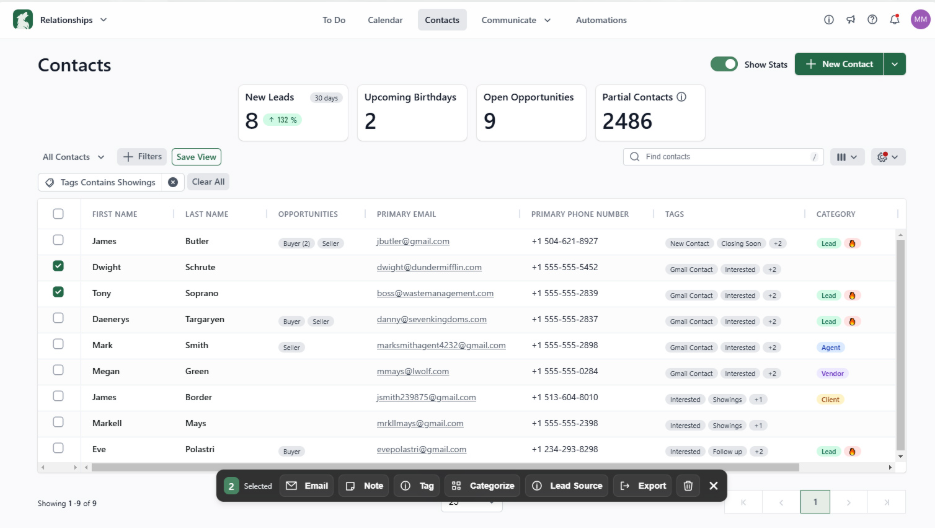935x528 pixels.
Task: Click the flame icon in Eve Polastri row
Action: coord(852,452)
